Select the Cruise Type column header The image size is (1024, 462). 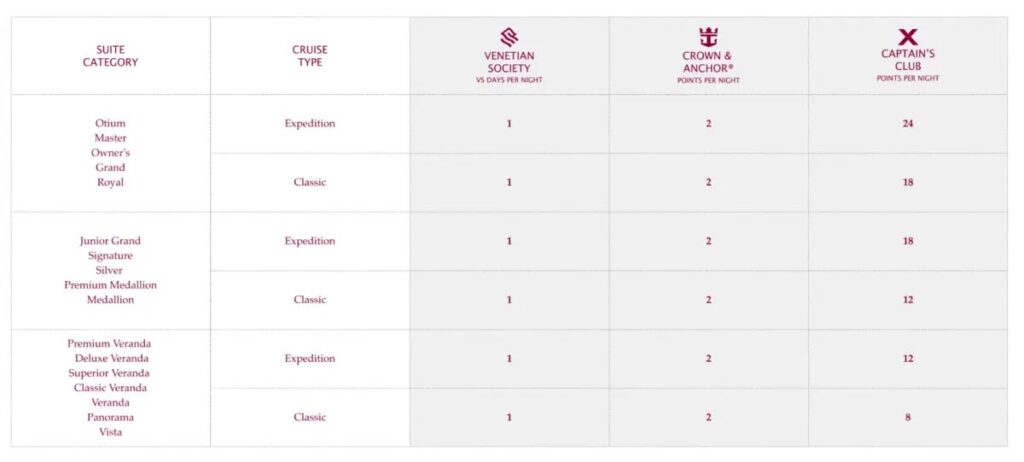tap(310, 56)
